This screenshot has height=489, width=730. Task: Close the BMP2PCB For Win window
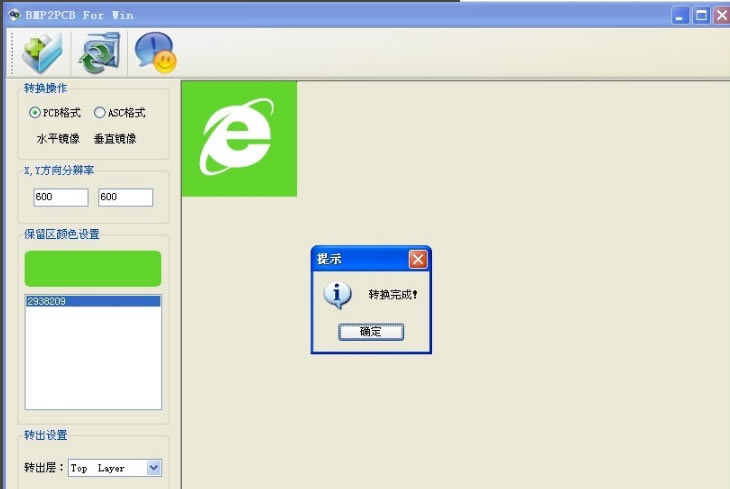722,16
